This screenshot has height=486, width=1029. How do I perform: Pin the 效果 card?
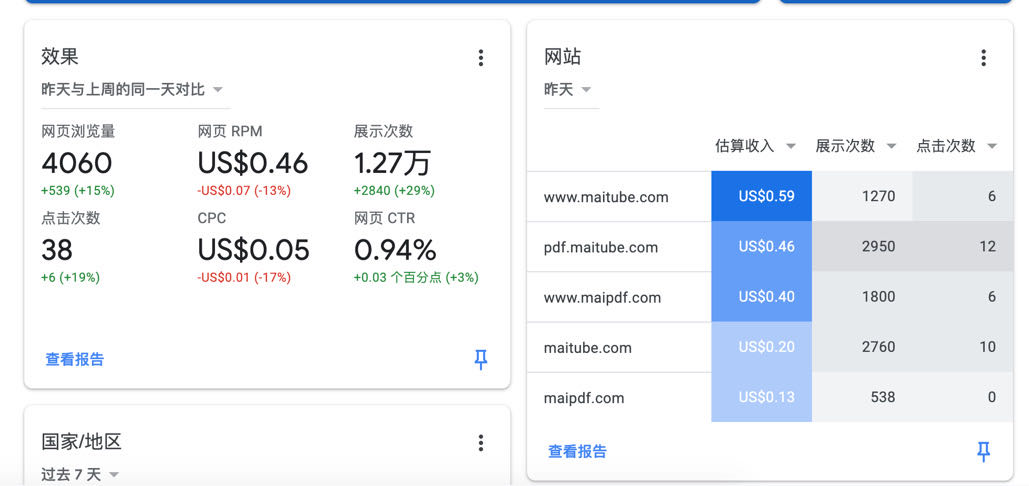(480, 359)
